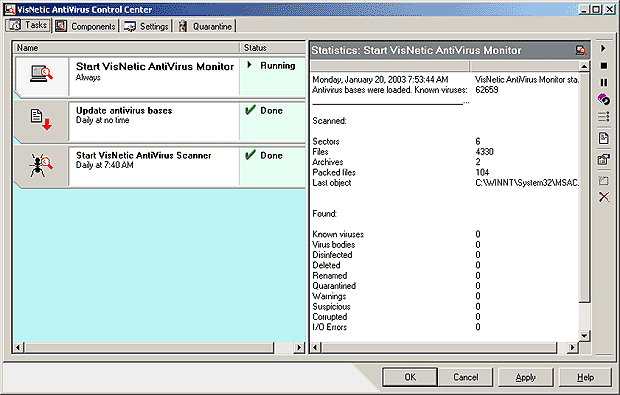Click the Known viruses count 62659
Viewport: 620px width, 395px height.
point(487,90)
